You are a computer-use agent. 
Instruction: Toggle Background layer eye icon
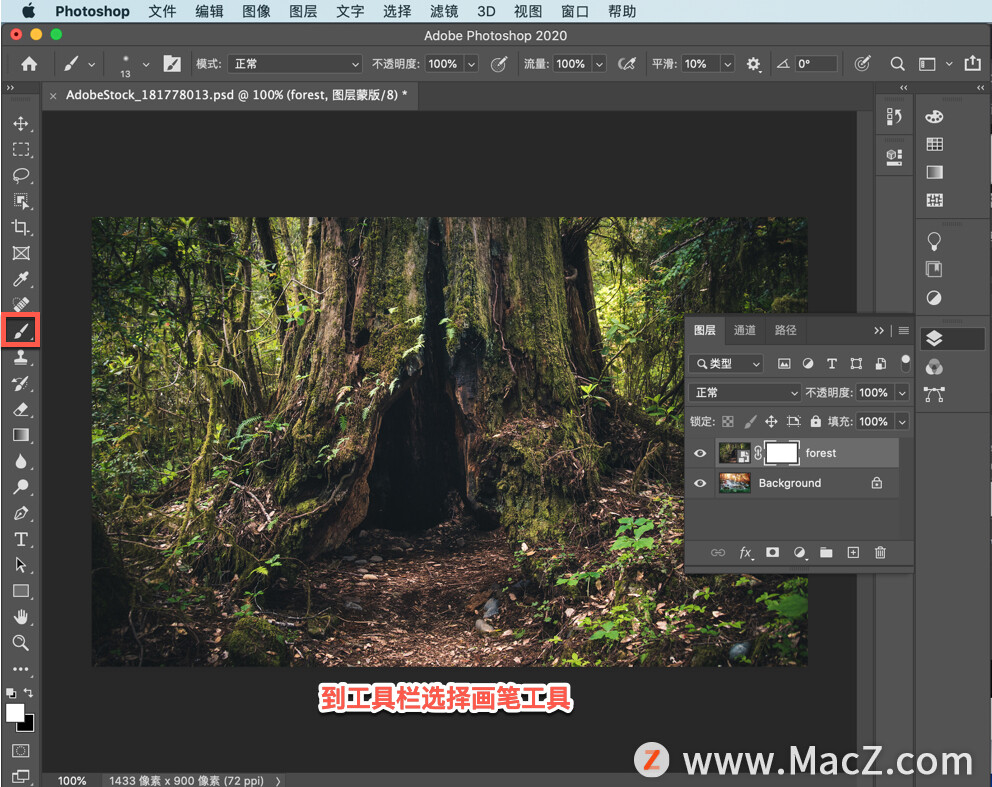(700, 483)
